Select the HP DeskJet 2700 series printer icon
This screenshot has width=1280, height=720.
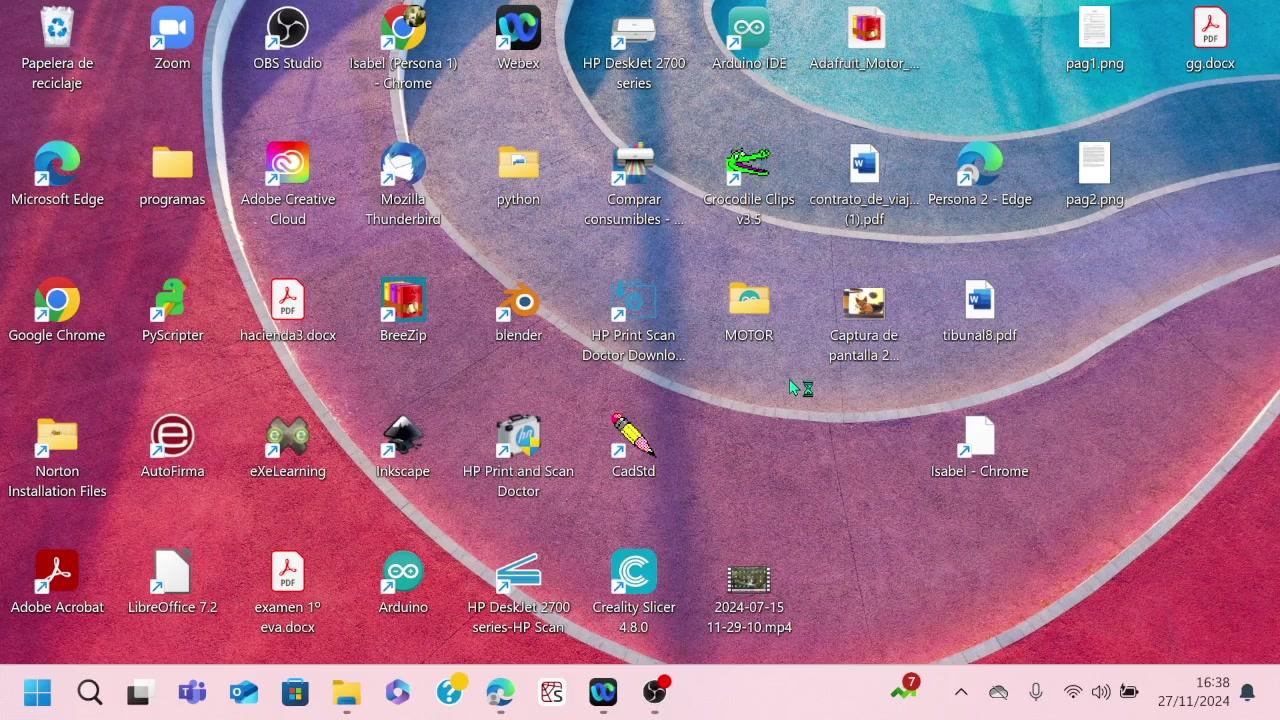[x=634, y=49]
